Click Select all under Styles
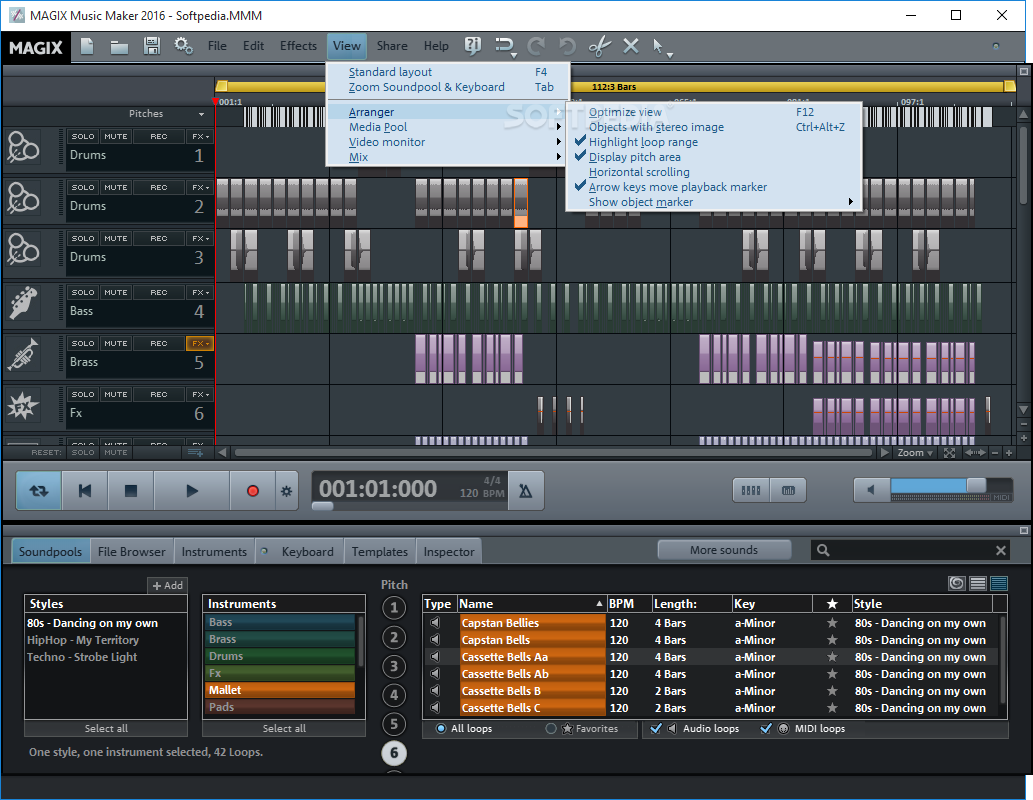 point(106,728)
